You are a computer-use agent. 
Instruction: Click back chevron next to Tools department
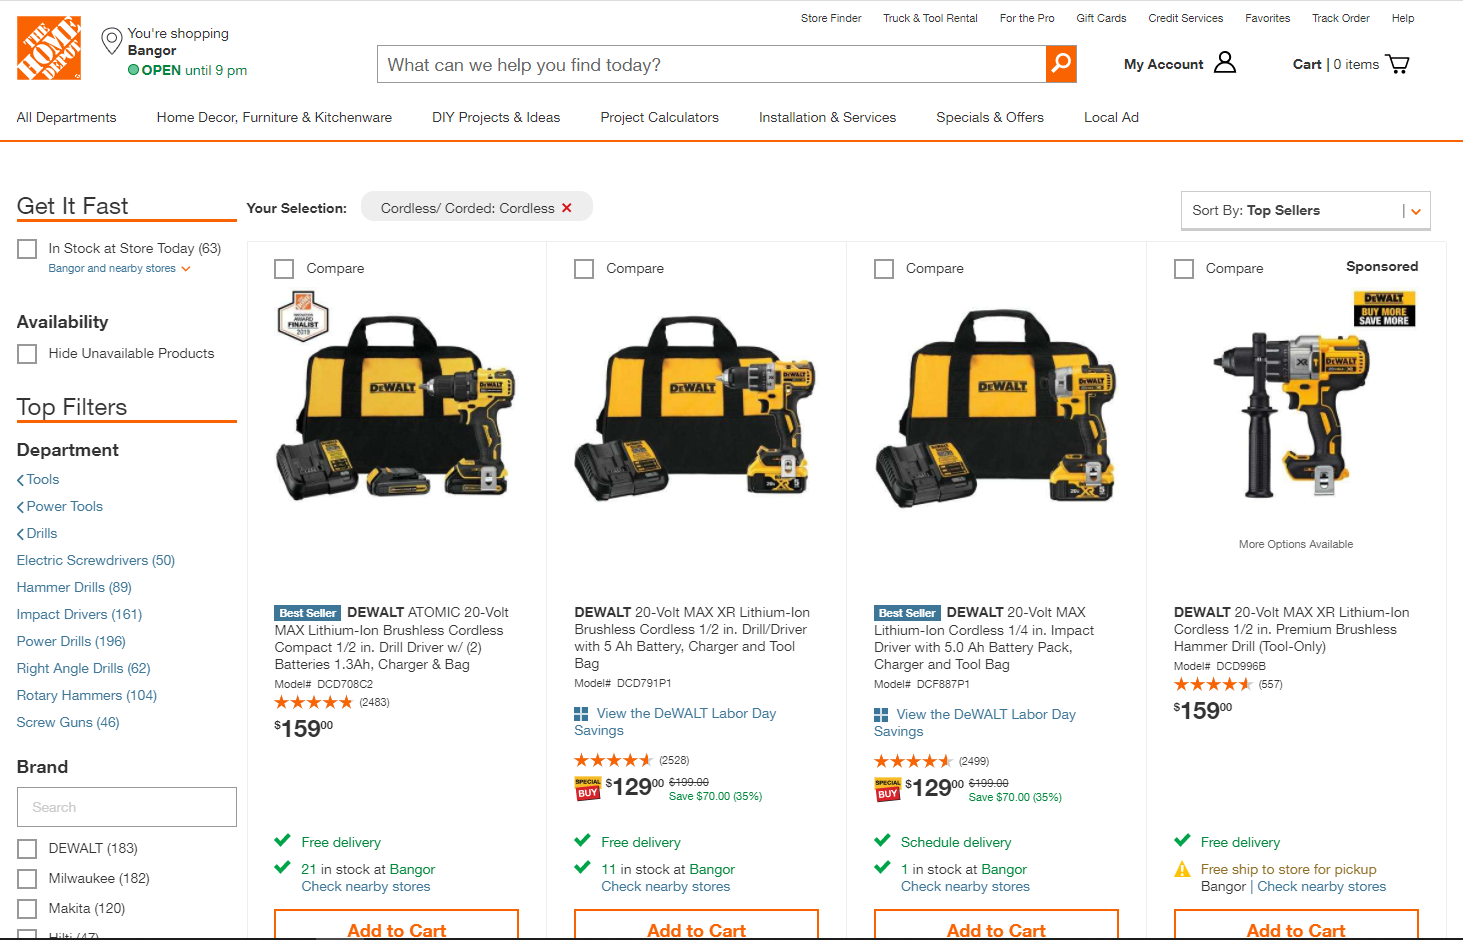pyautogui.click(x=20, y=480)
